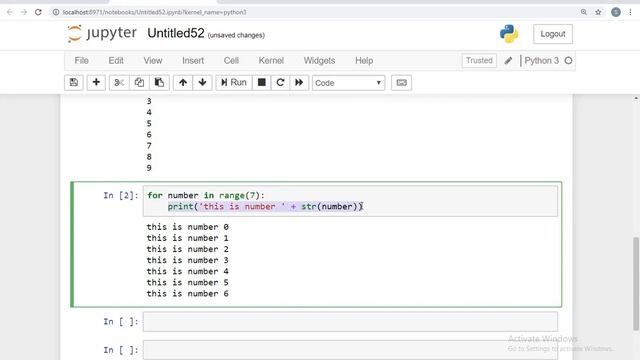Open the command palette keyboard icon
The image size is (640, 360).
pyautogui.click(x=402, y=82)
